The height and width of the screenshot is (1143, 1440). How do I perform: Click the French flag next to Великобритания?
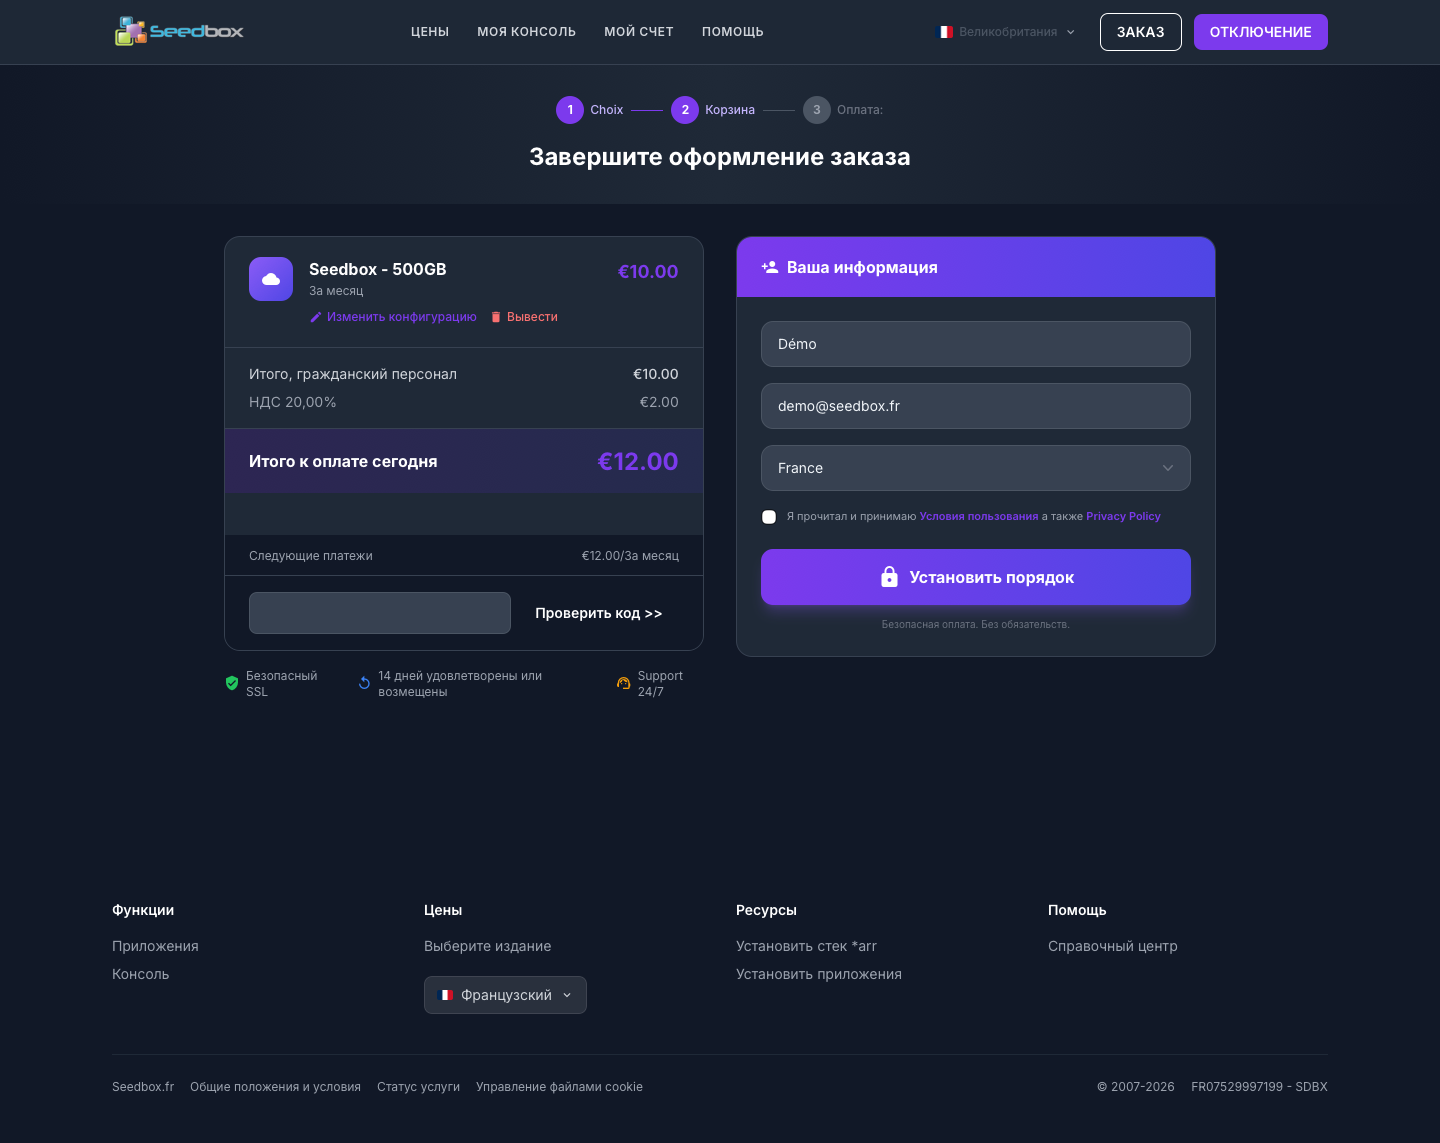945,32
